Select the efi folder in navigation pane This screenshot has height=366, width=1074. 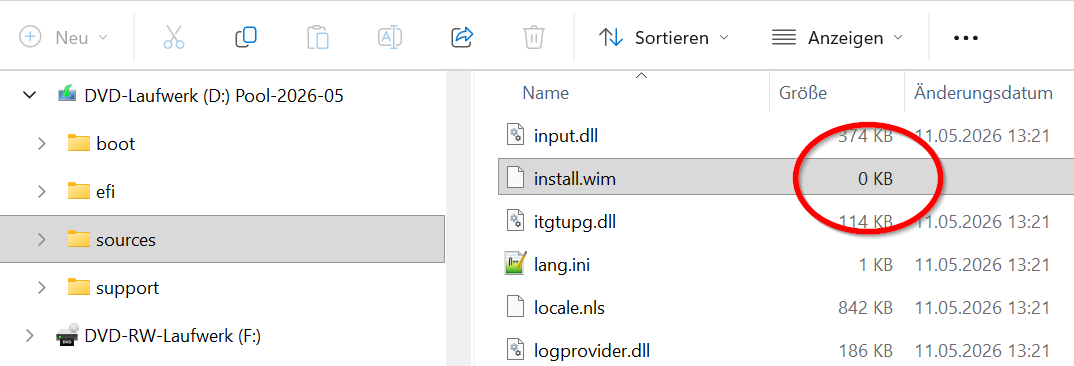point(105,191)
